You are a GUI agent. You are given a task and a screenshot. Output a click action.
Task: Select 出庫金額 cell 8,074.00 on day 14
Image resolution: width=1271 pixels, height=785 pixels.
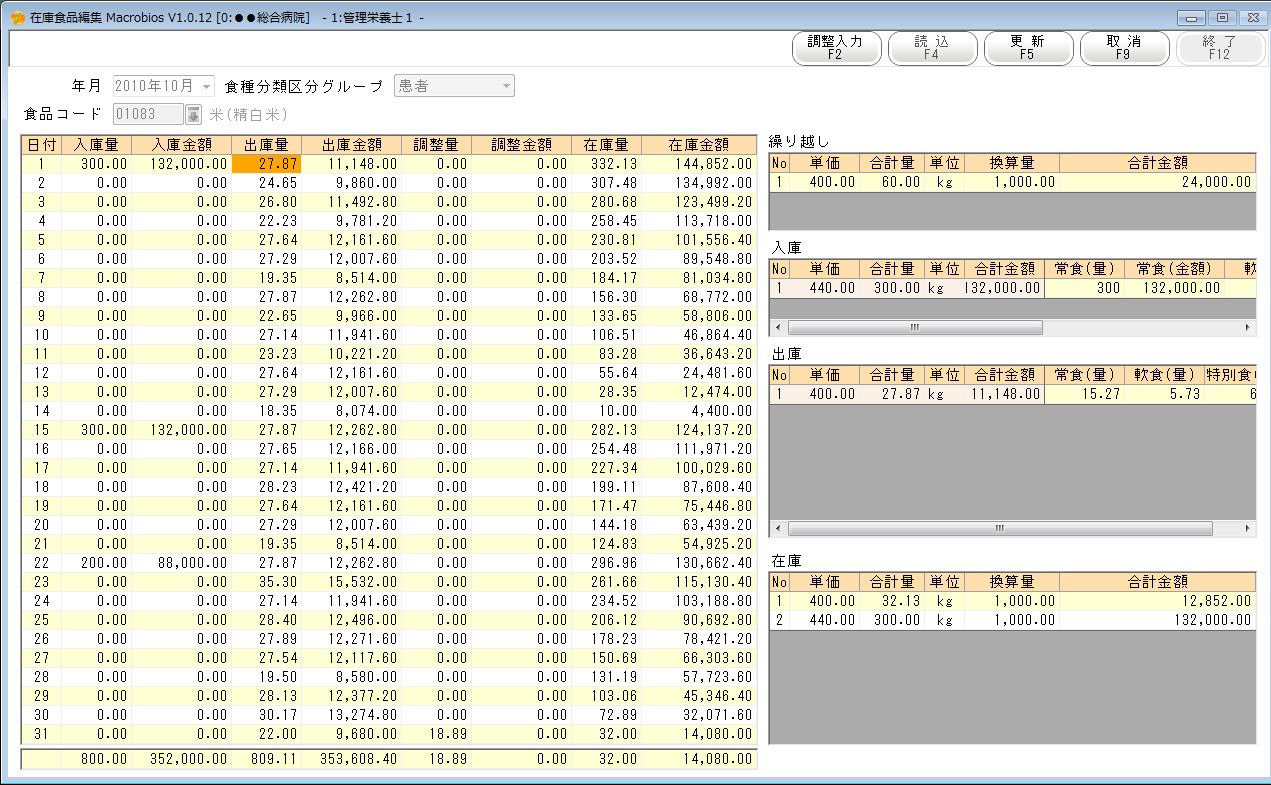(x=351, y=411)
